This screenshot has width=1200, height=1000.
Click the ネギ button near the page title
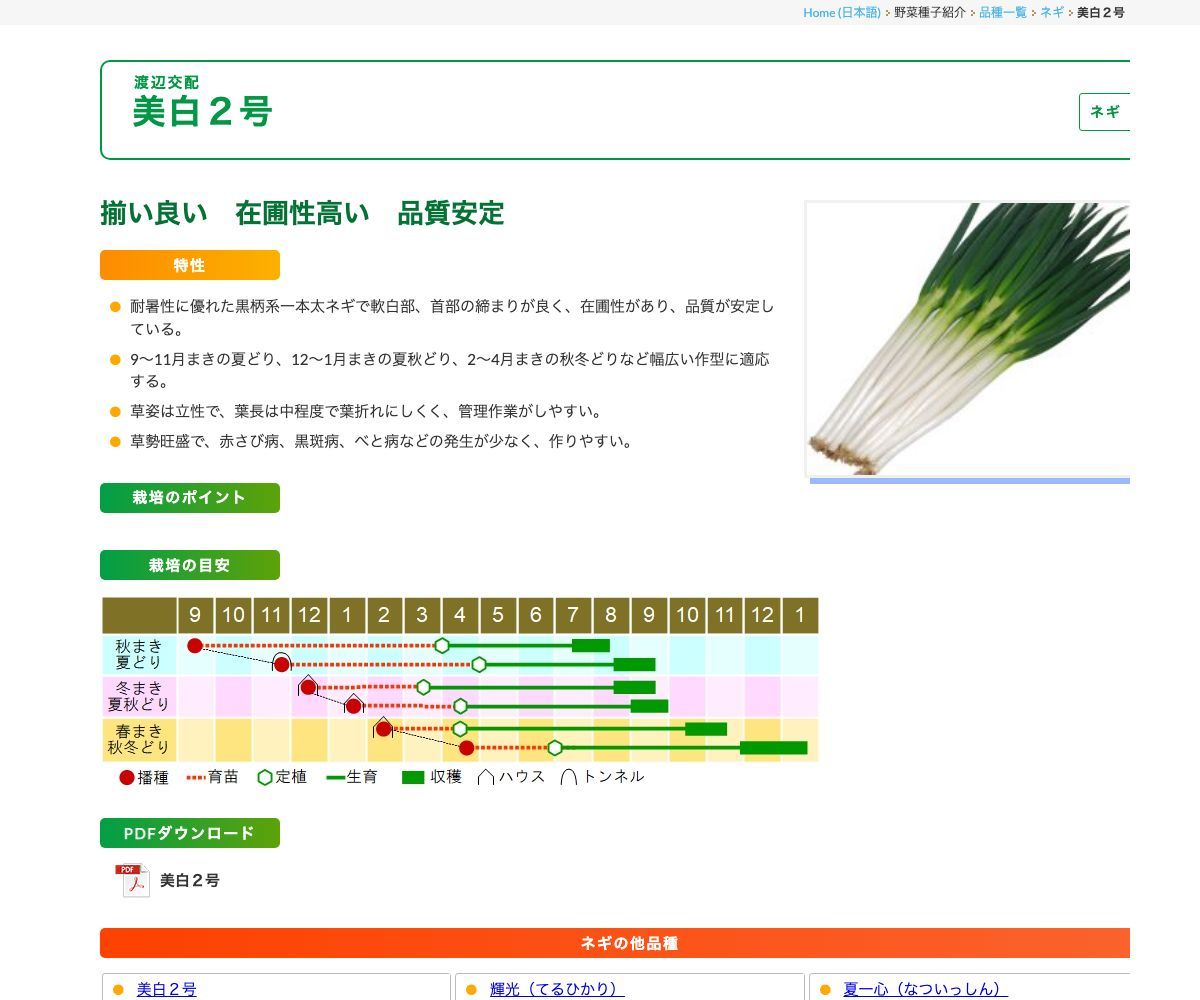[1106, 112]
